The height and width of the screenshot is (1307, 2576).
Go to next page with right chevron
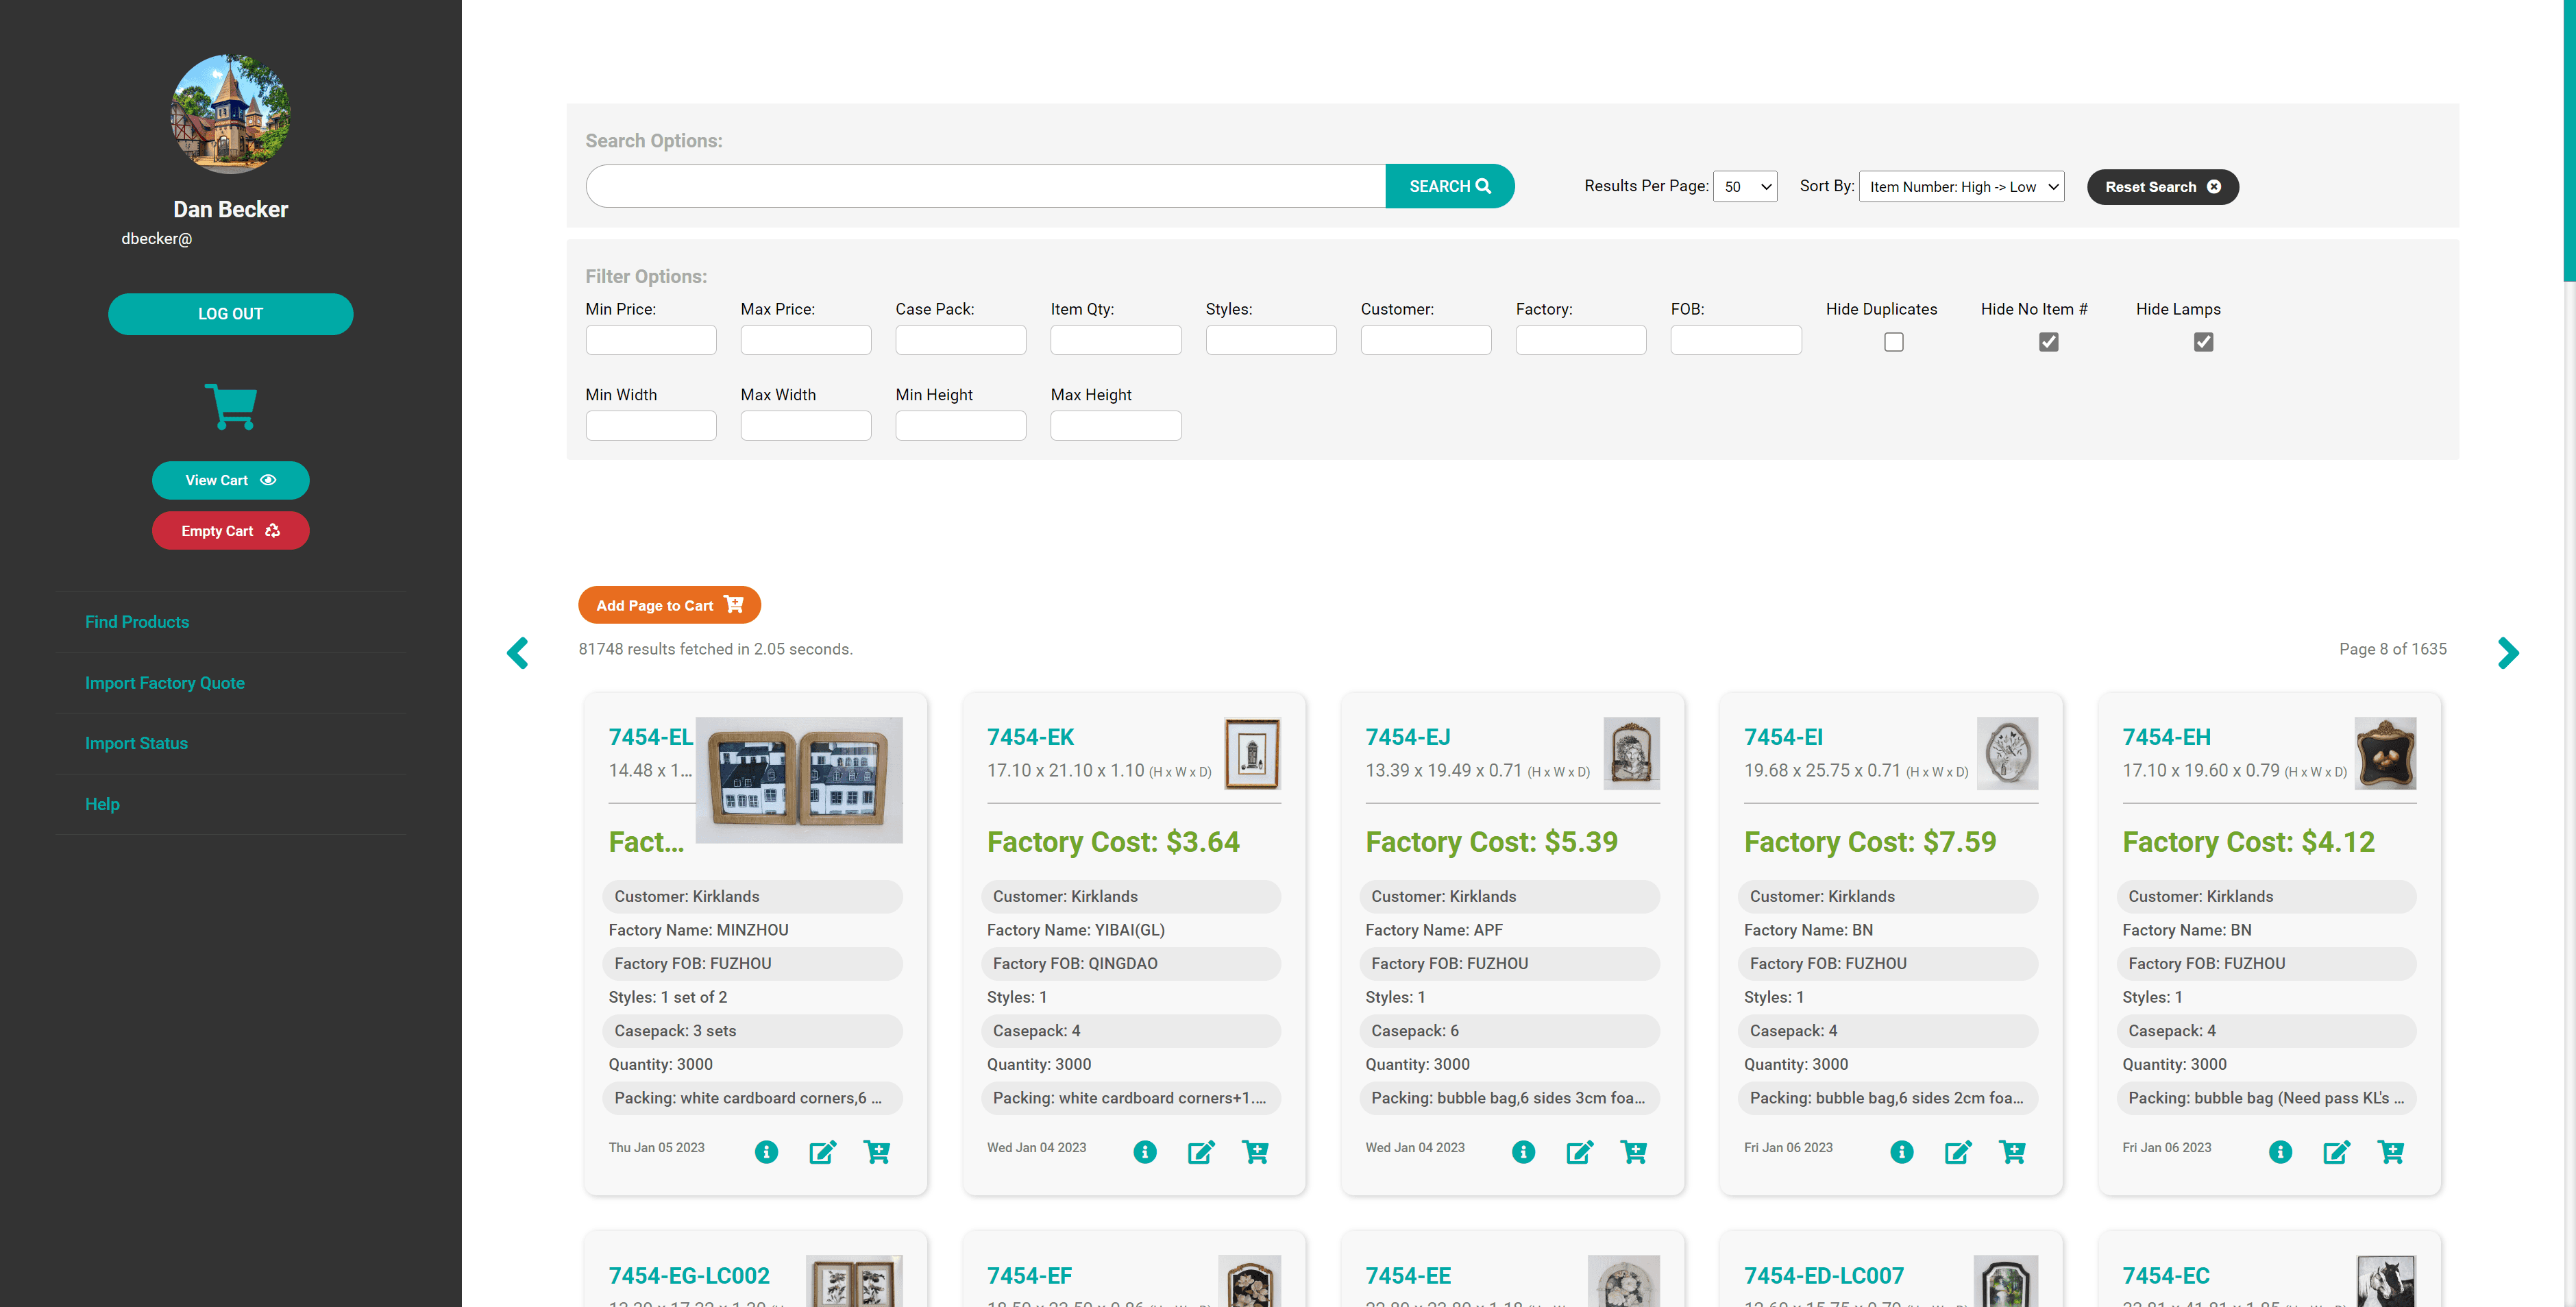tap(2508, 652)
